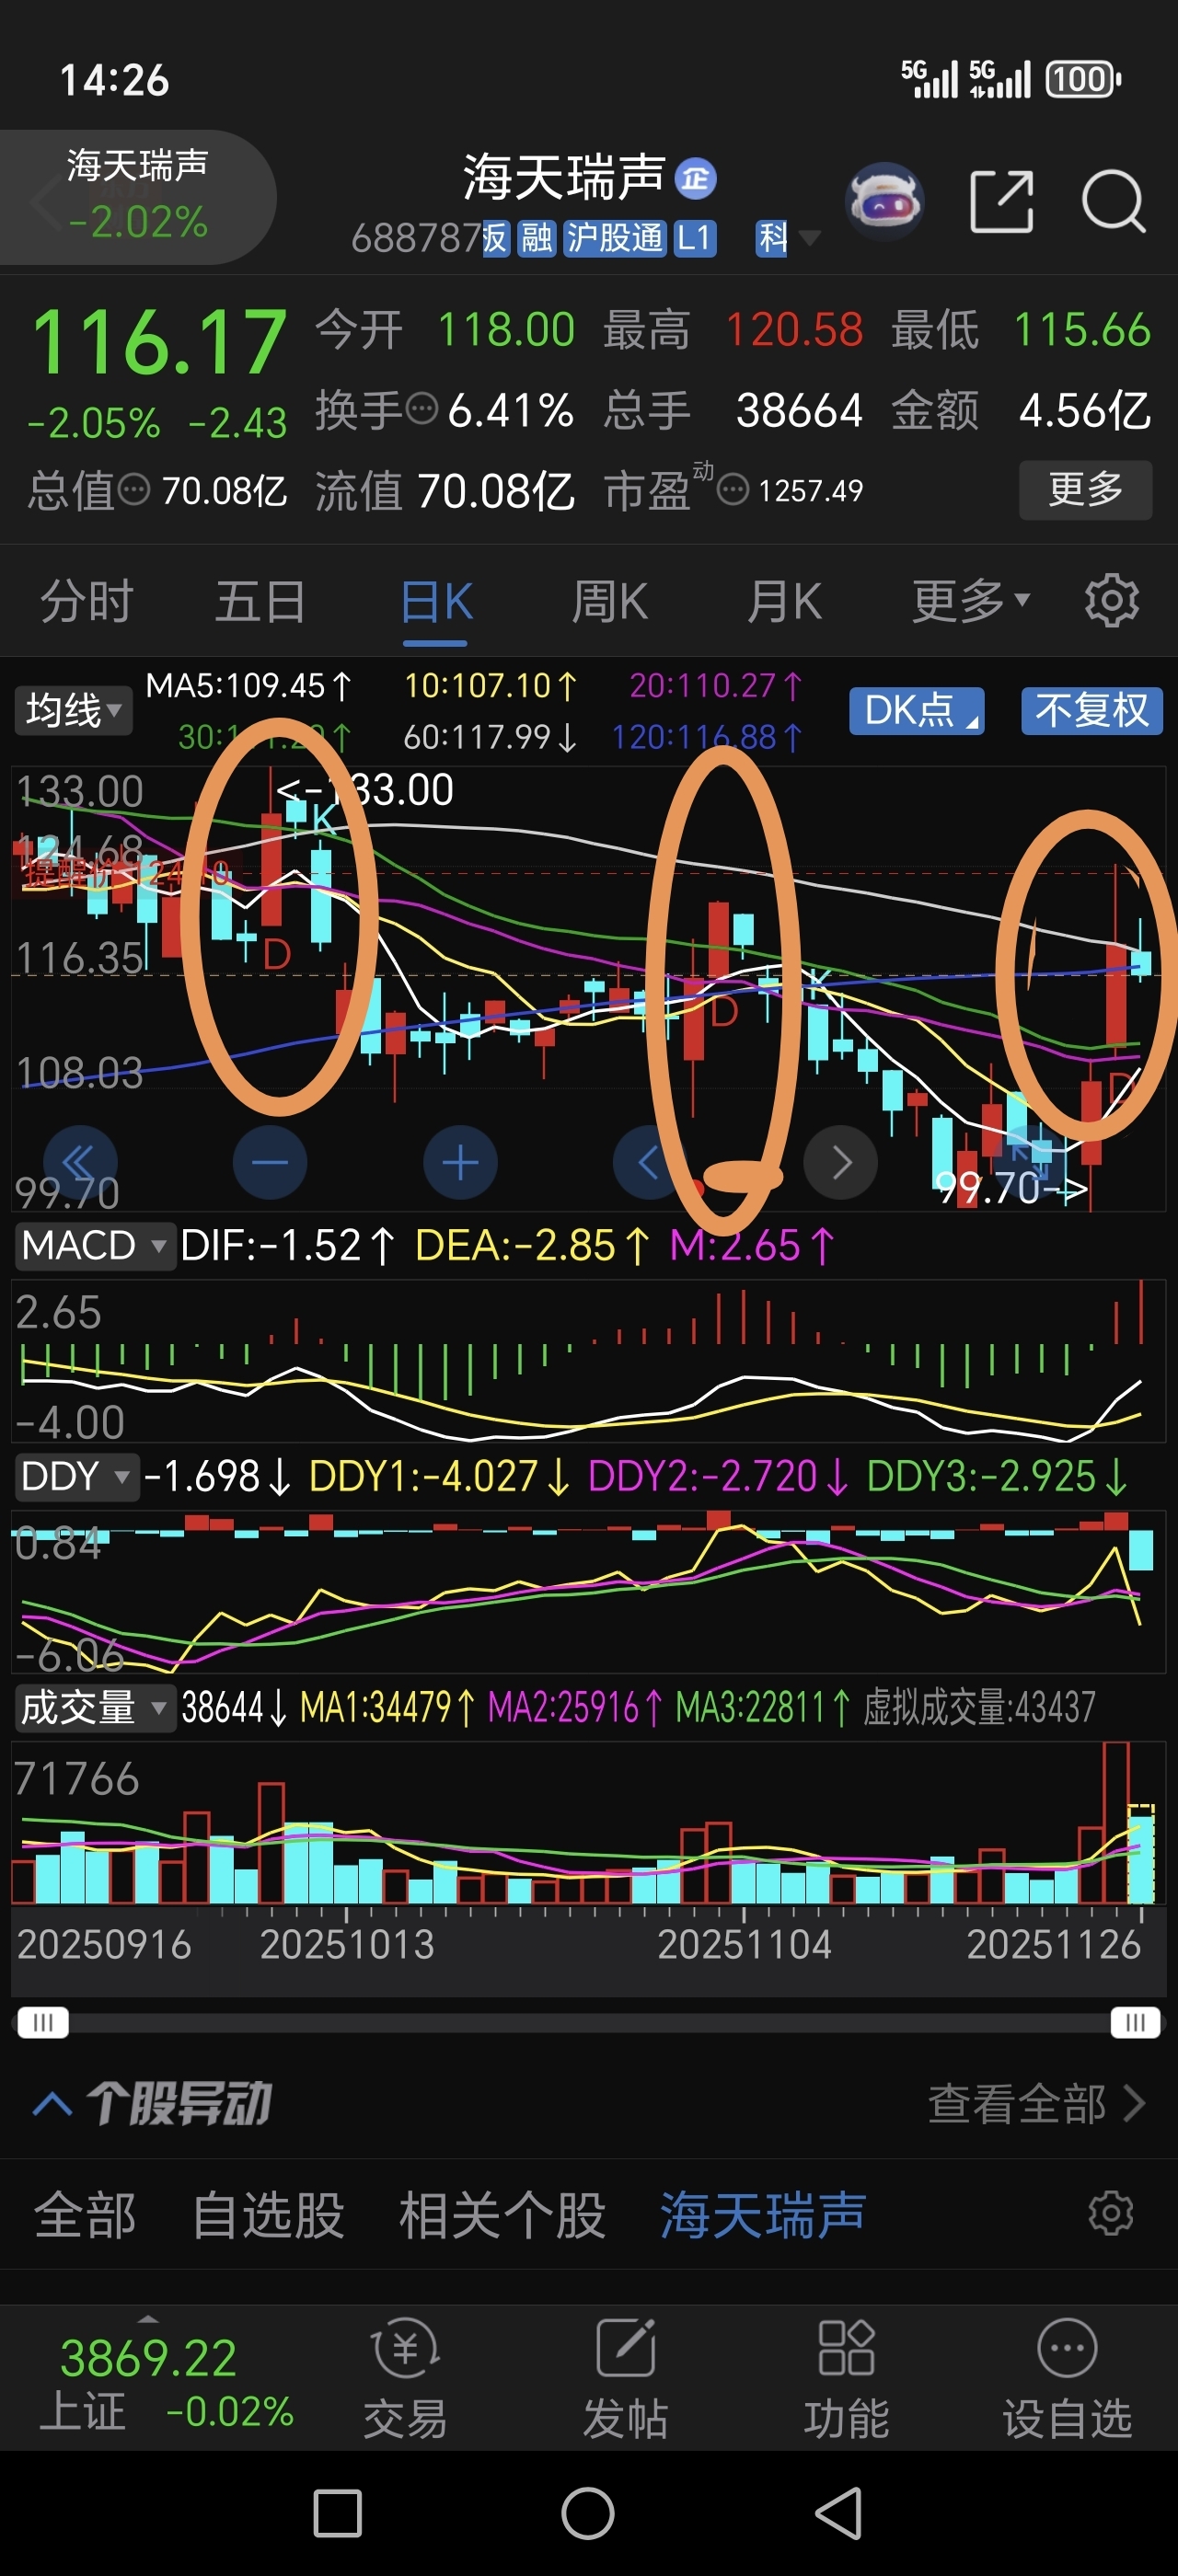Open 个股异动 settings gear icon
Viewport: 1178px width, 2576px height.
coord(1111,2213)
